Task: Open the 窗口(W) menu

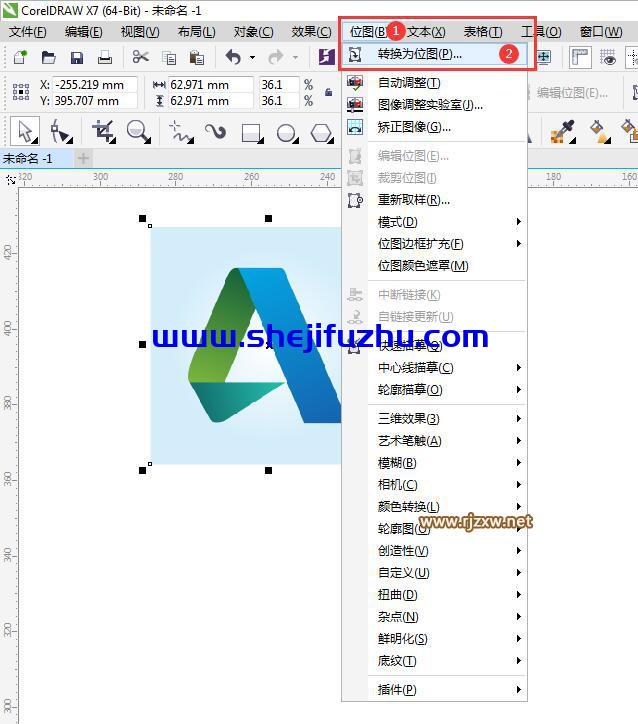Action: click(x=601, y=32)
